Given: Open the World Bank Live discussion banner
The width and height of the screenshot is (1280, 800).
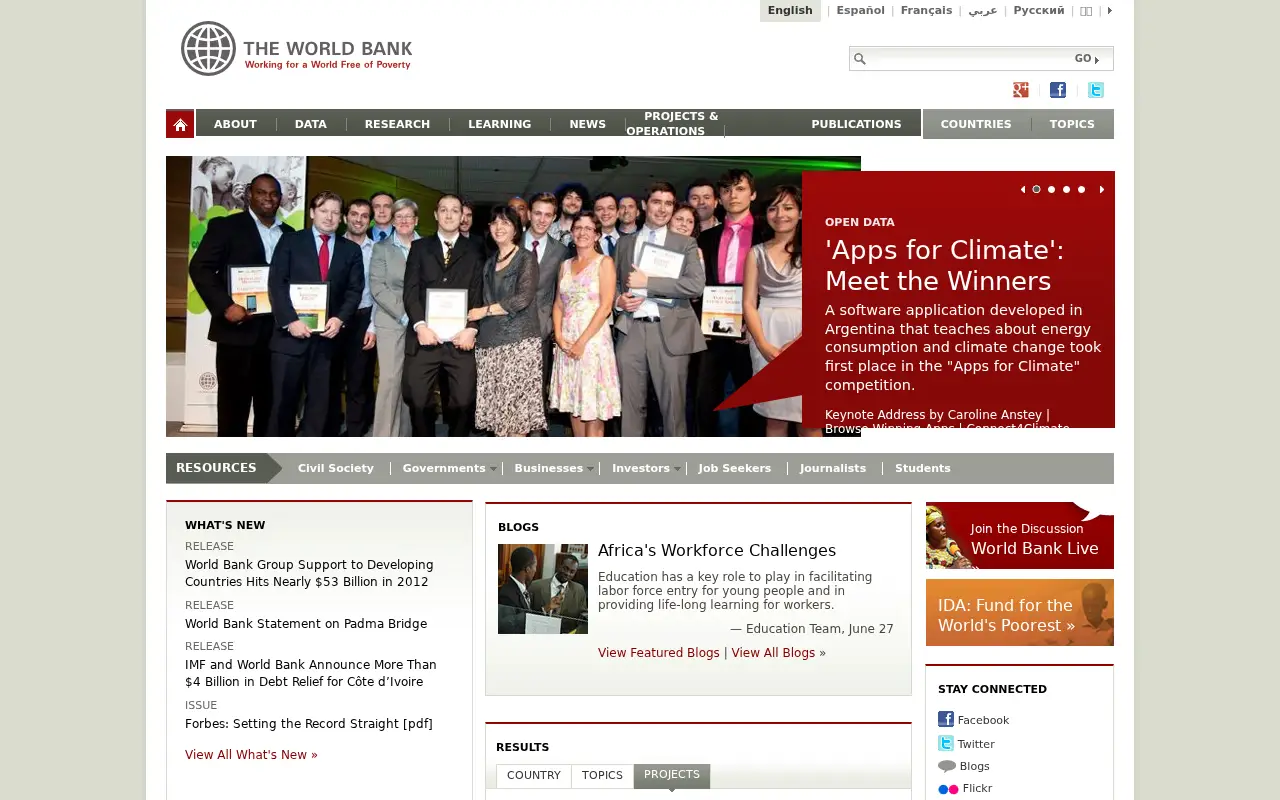Looking at the screenshot, I should [1020, 536].
